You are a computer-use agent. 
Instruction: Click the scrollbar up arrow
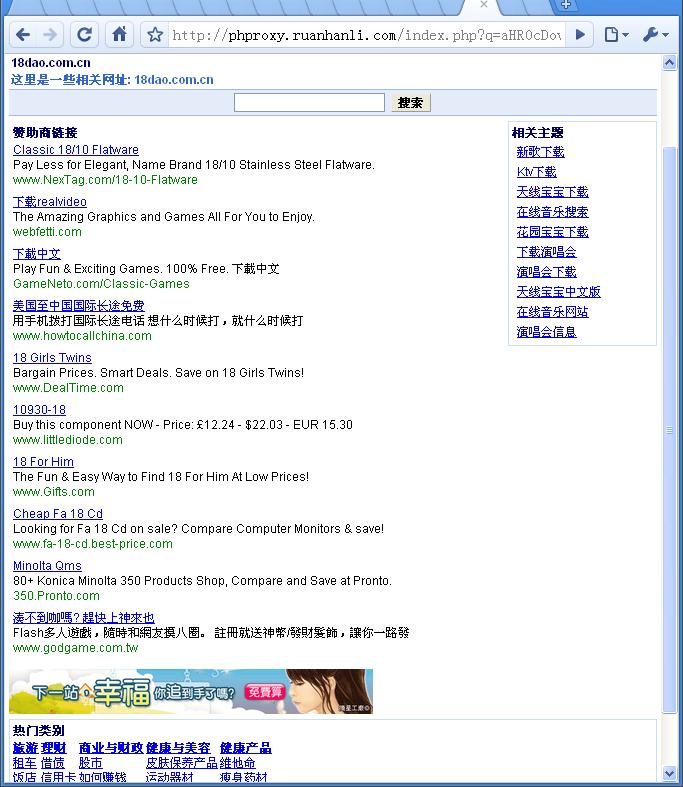pyautogui.click(x=669, y=62)
